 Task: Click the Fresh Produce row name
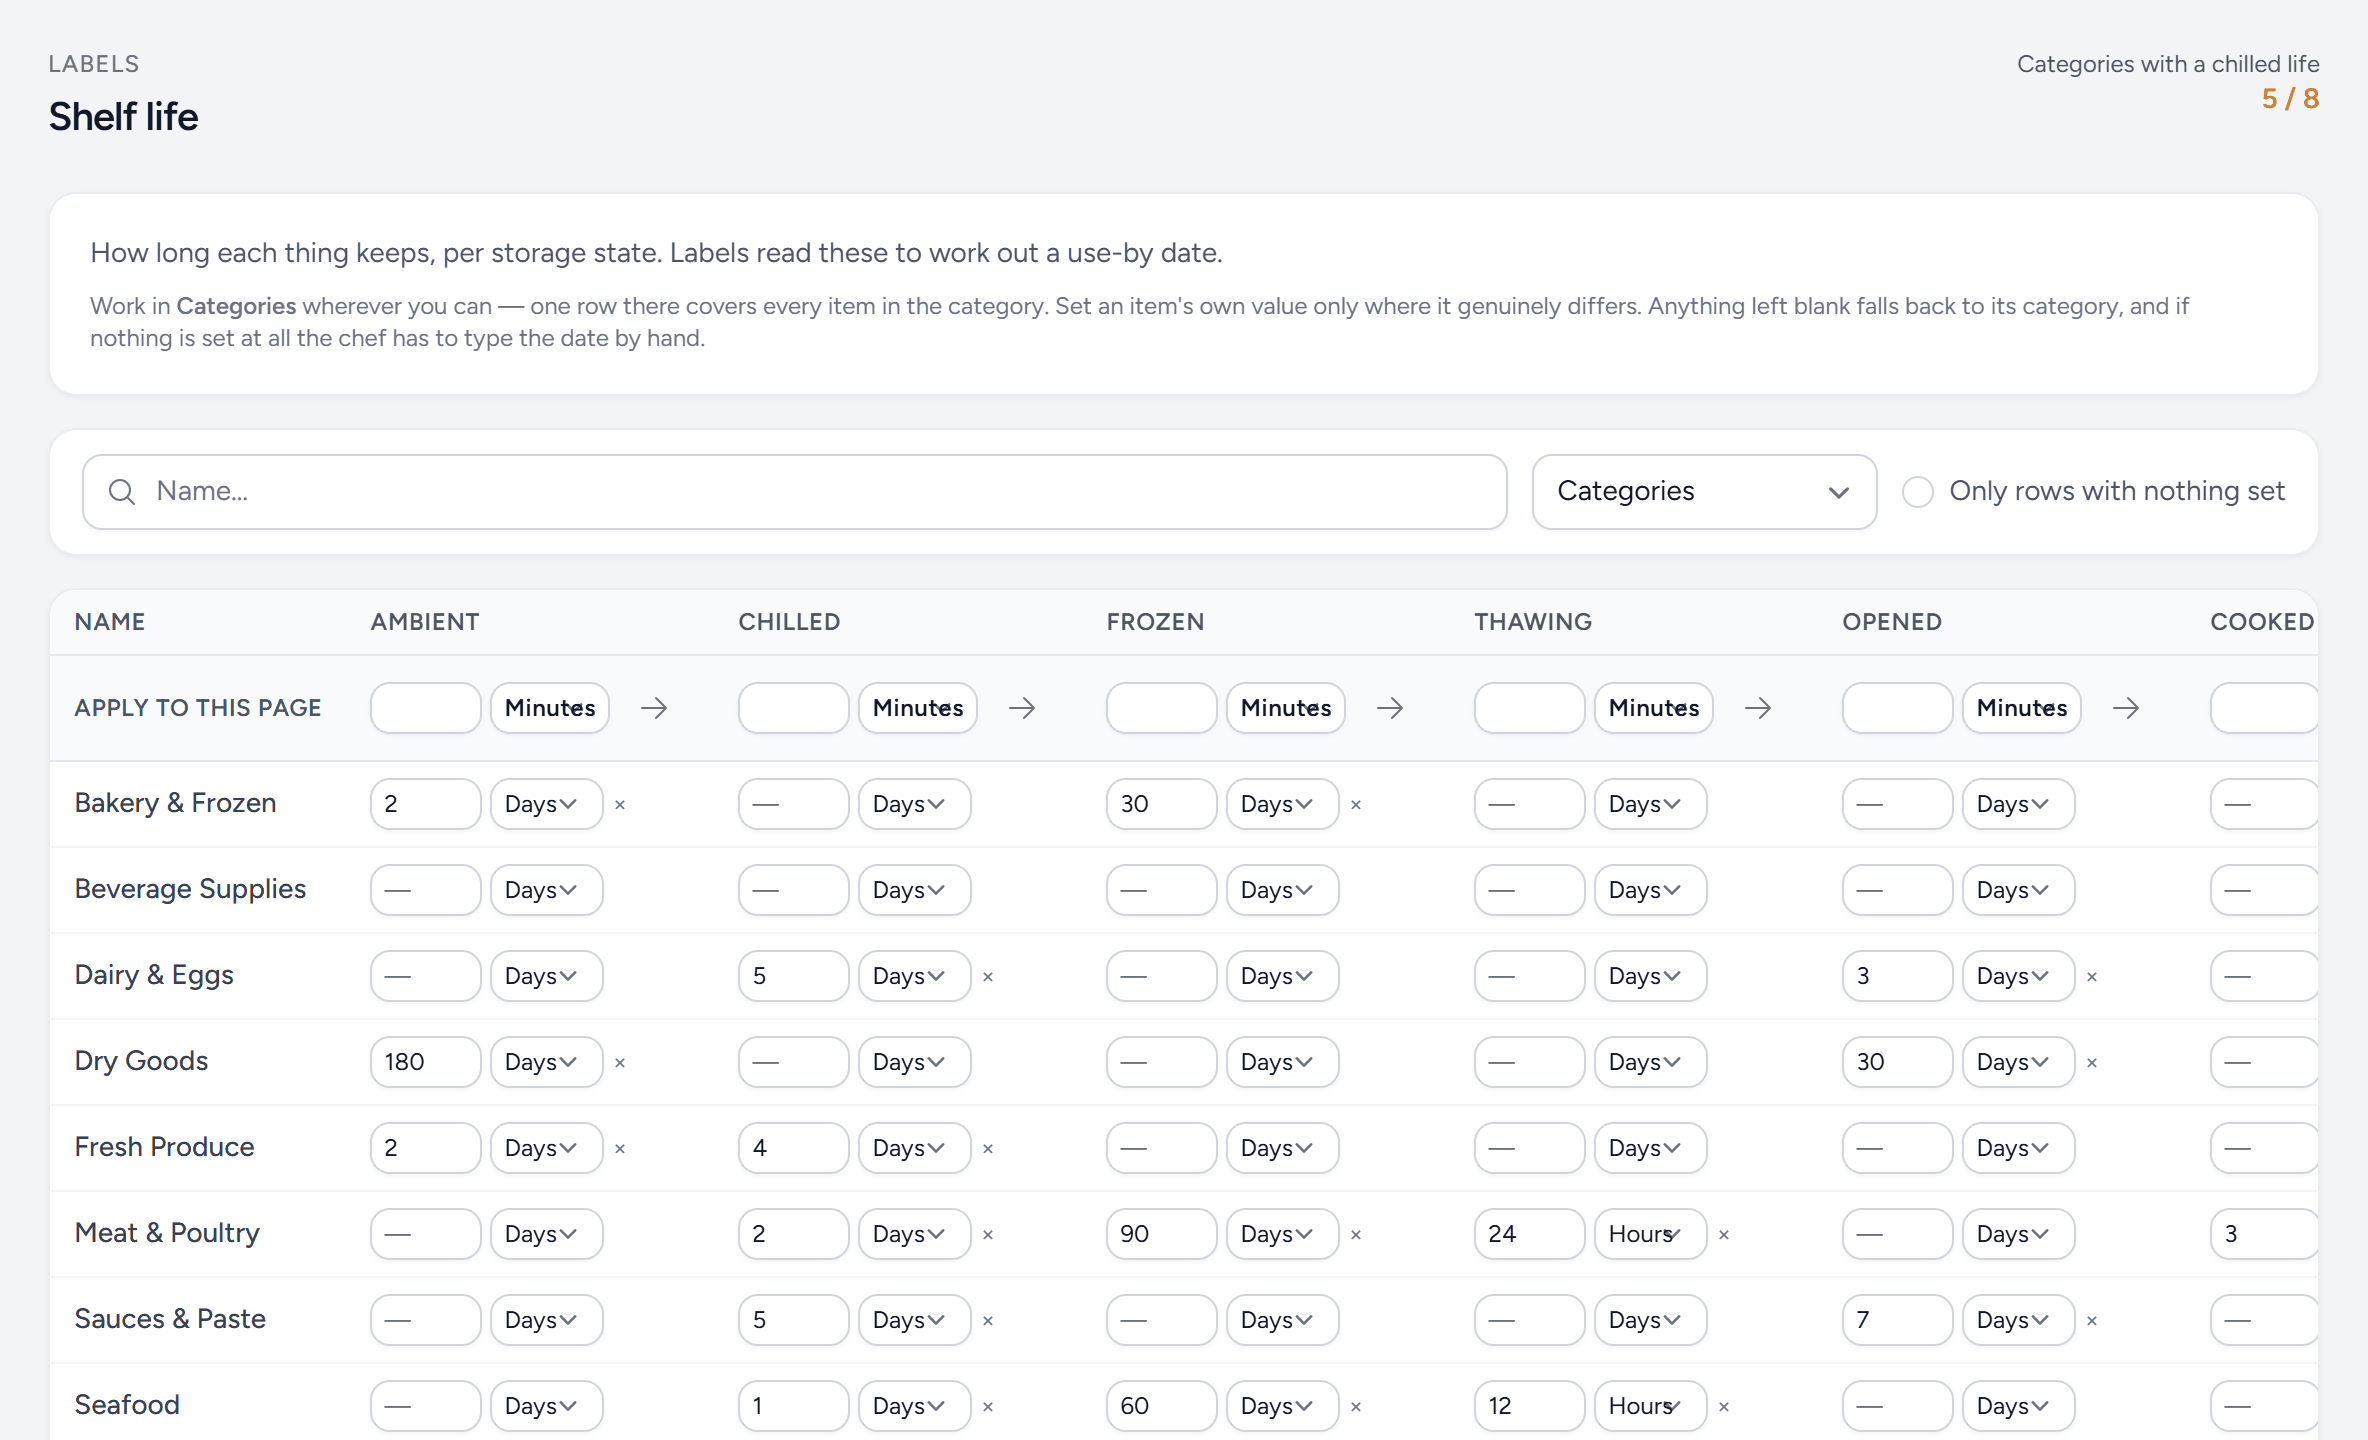(x=164, y=1147)
